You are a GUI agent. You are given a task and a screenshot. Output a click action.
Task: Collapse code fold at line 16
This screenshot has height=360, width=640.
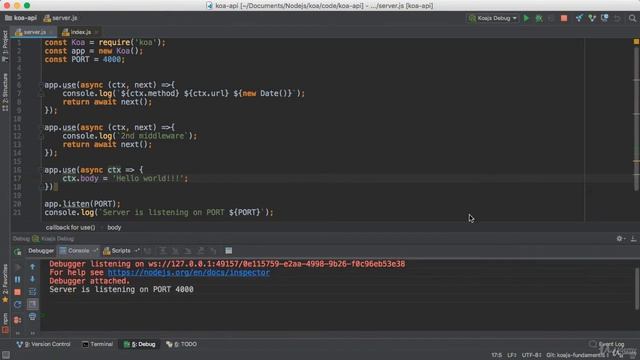(42, 170)
